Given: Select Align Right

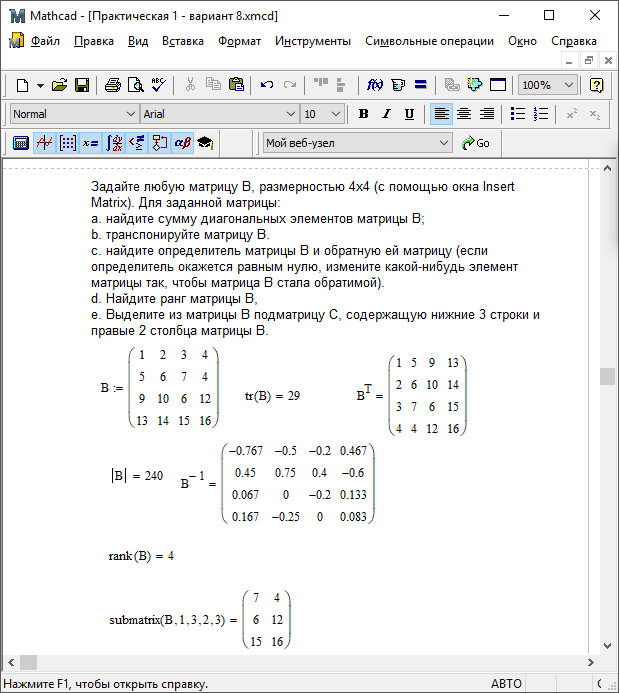Looking at the screenshot, I should [487, 114].
